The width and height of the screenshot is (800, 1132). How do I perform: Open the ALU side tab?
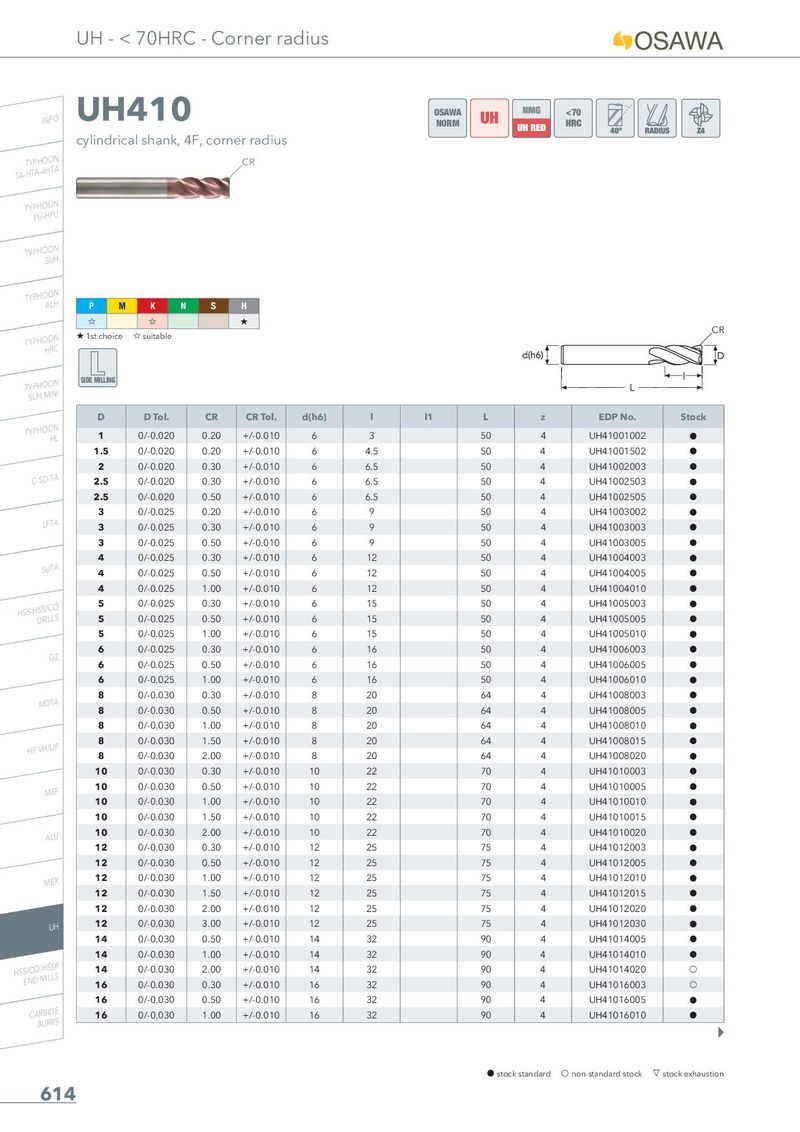[32, 840]
